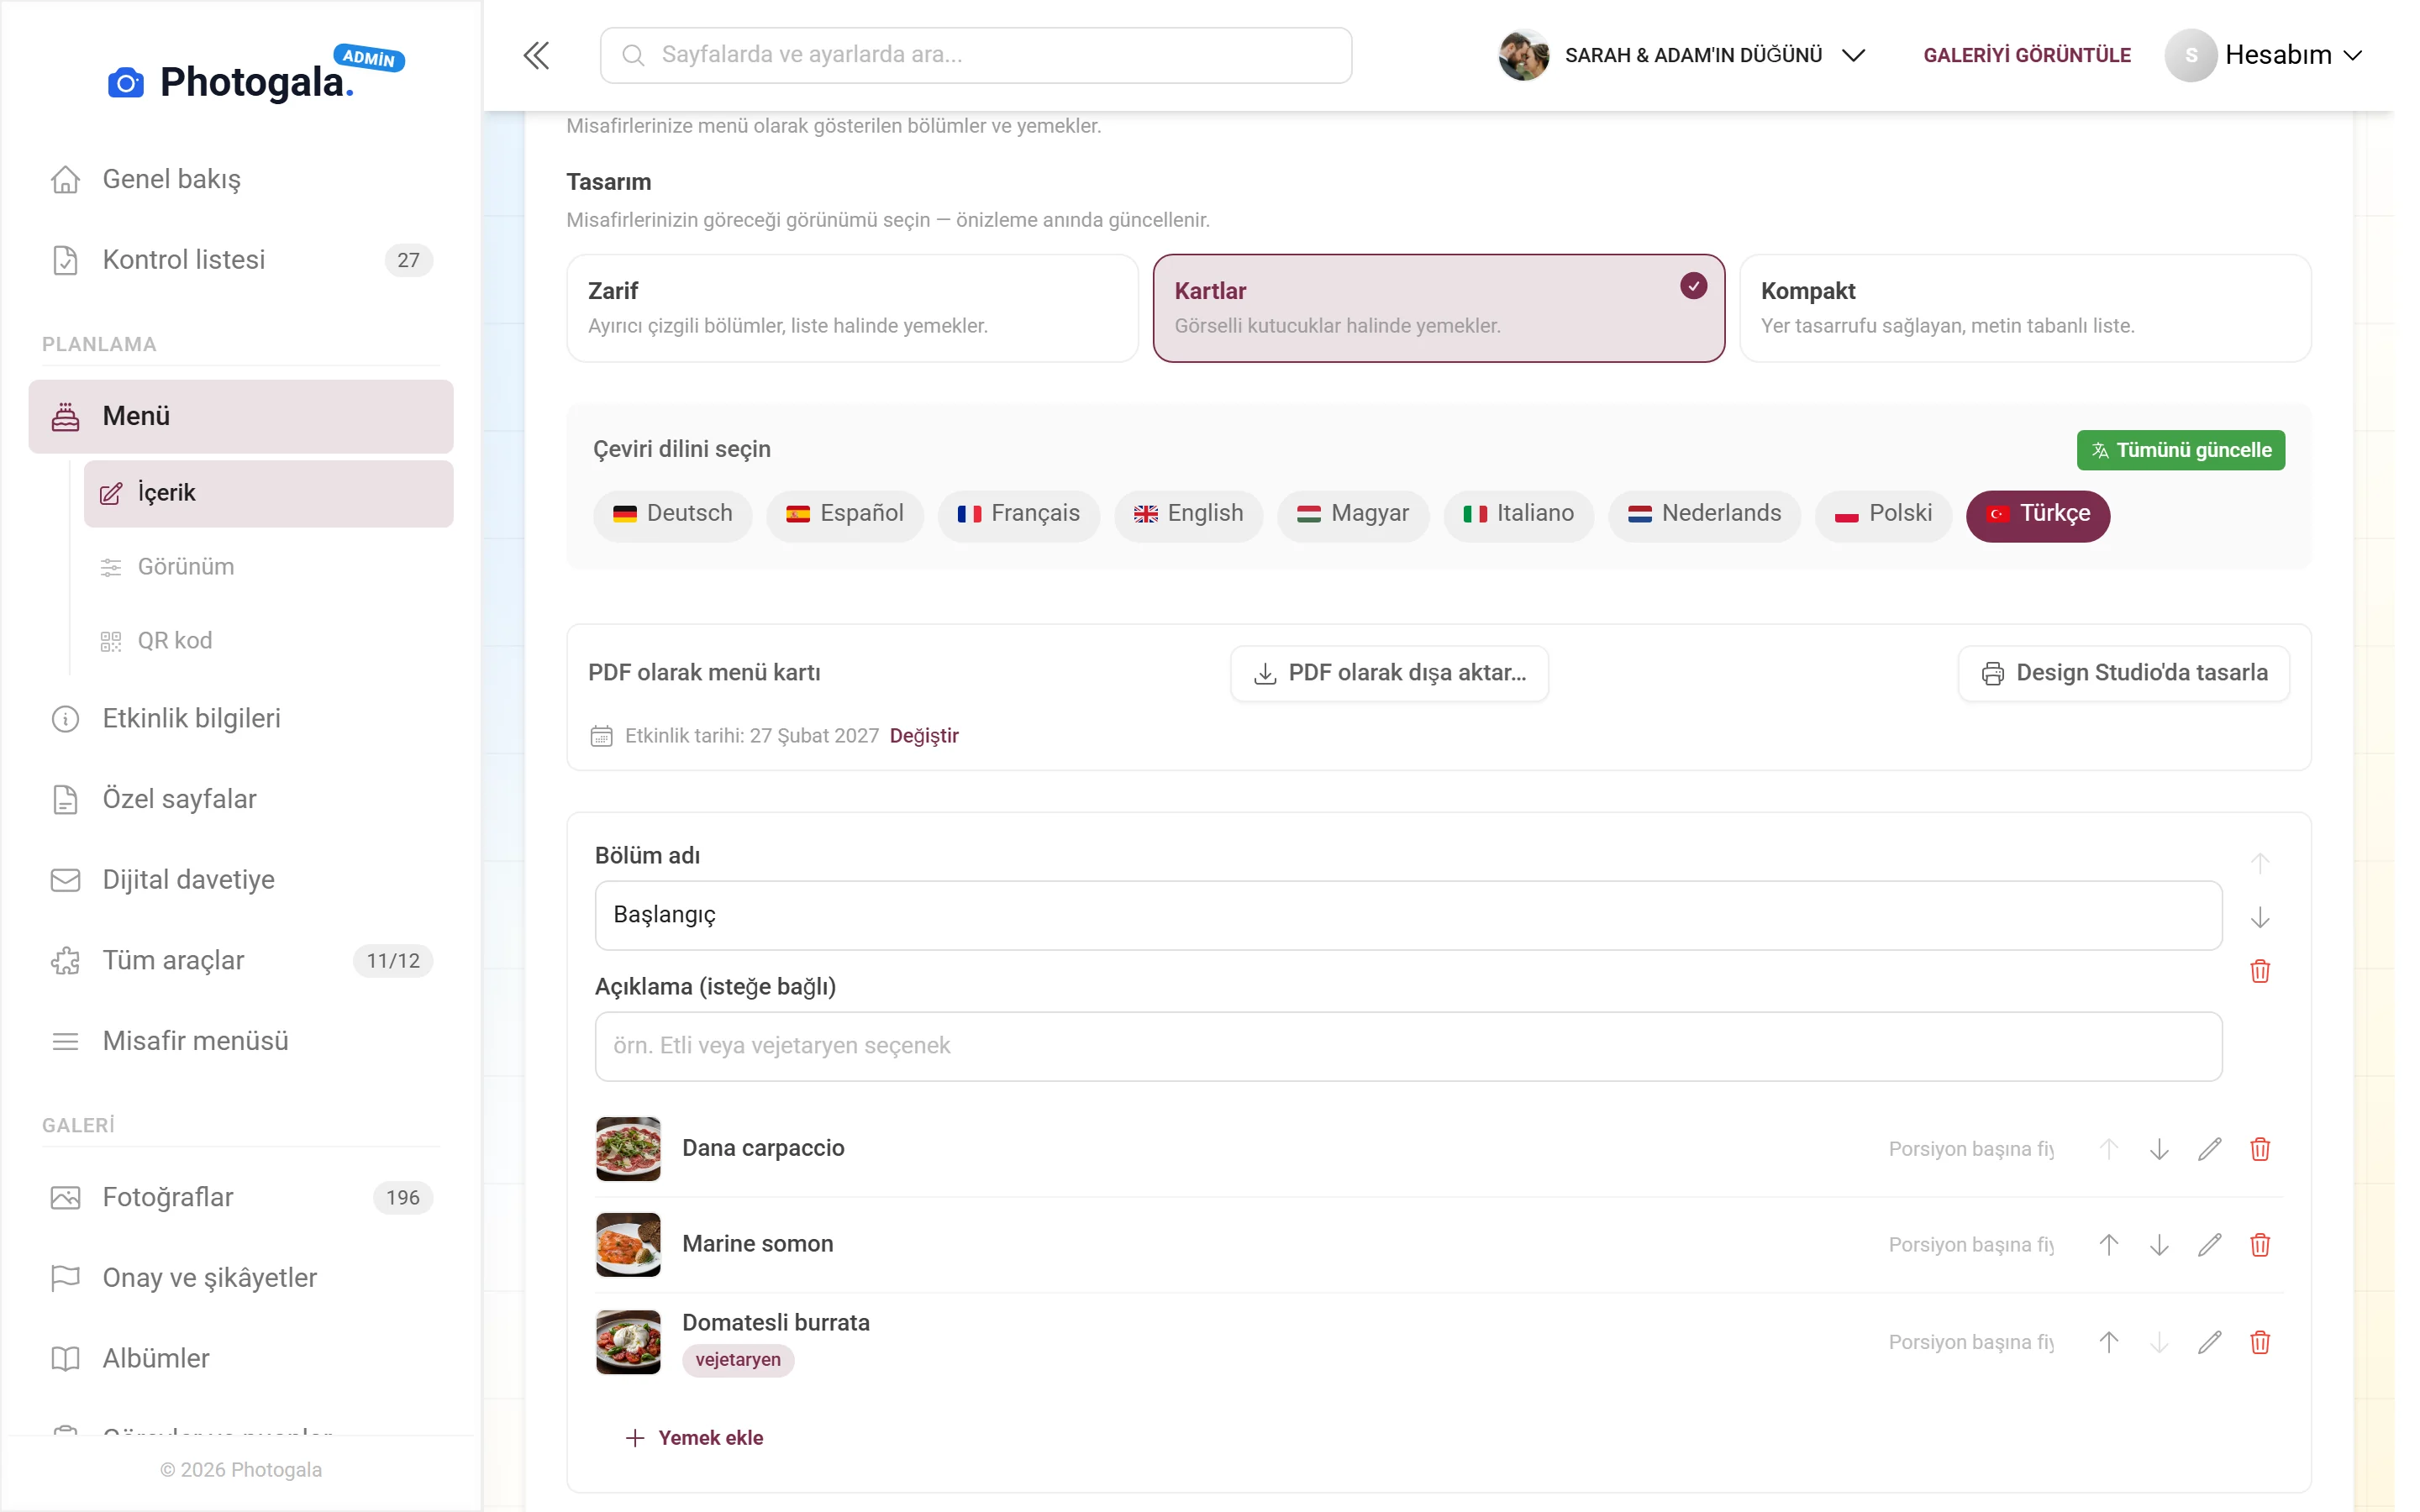The width and height of the screenshot is (2420, 1512).
Task: Expand the Hesabım account menu
Action: click(x=2263, y=55)
